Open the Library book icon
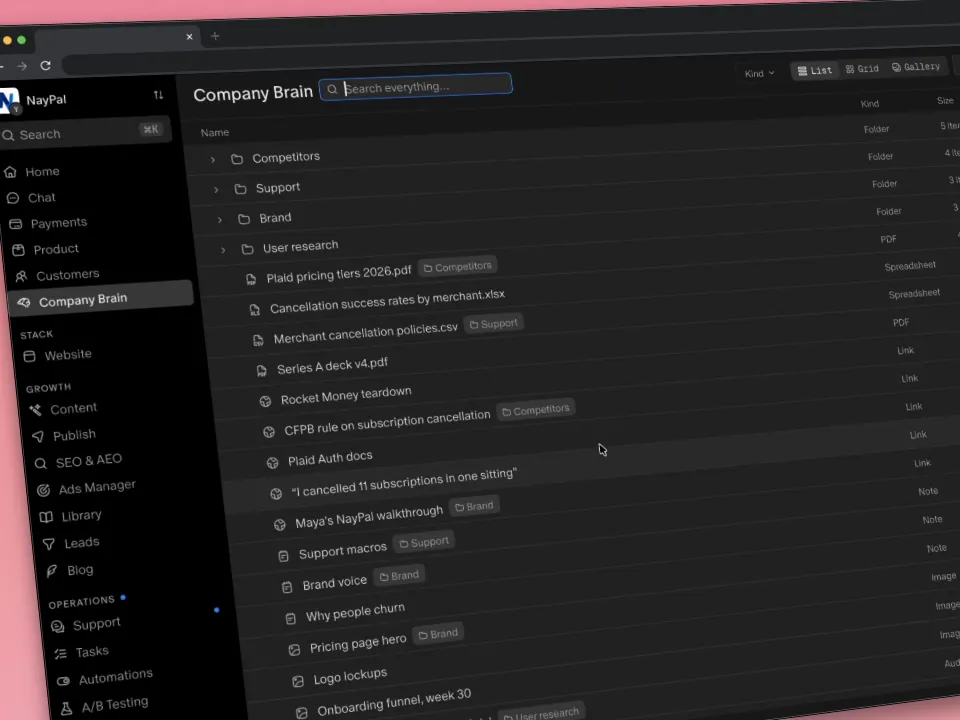This screenshot has width=960, height=720. [46, 517]
